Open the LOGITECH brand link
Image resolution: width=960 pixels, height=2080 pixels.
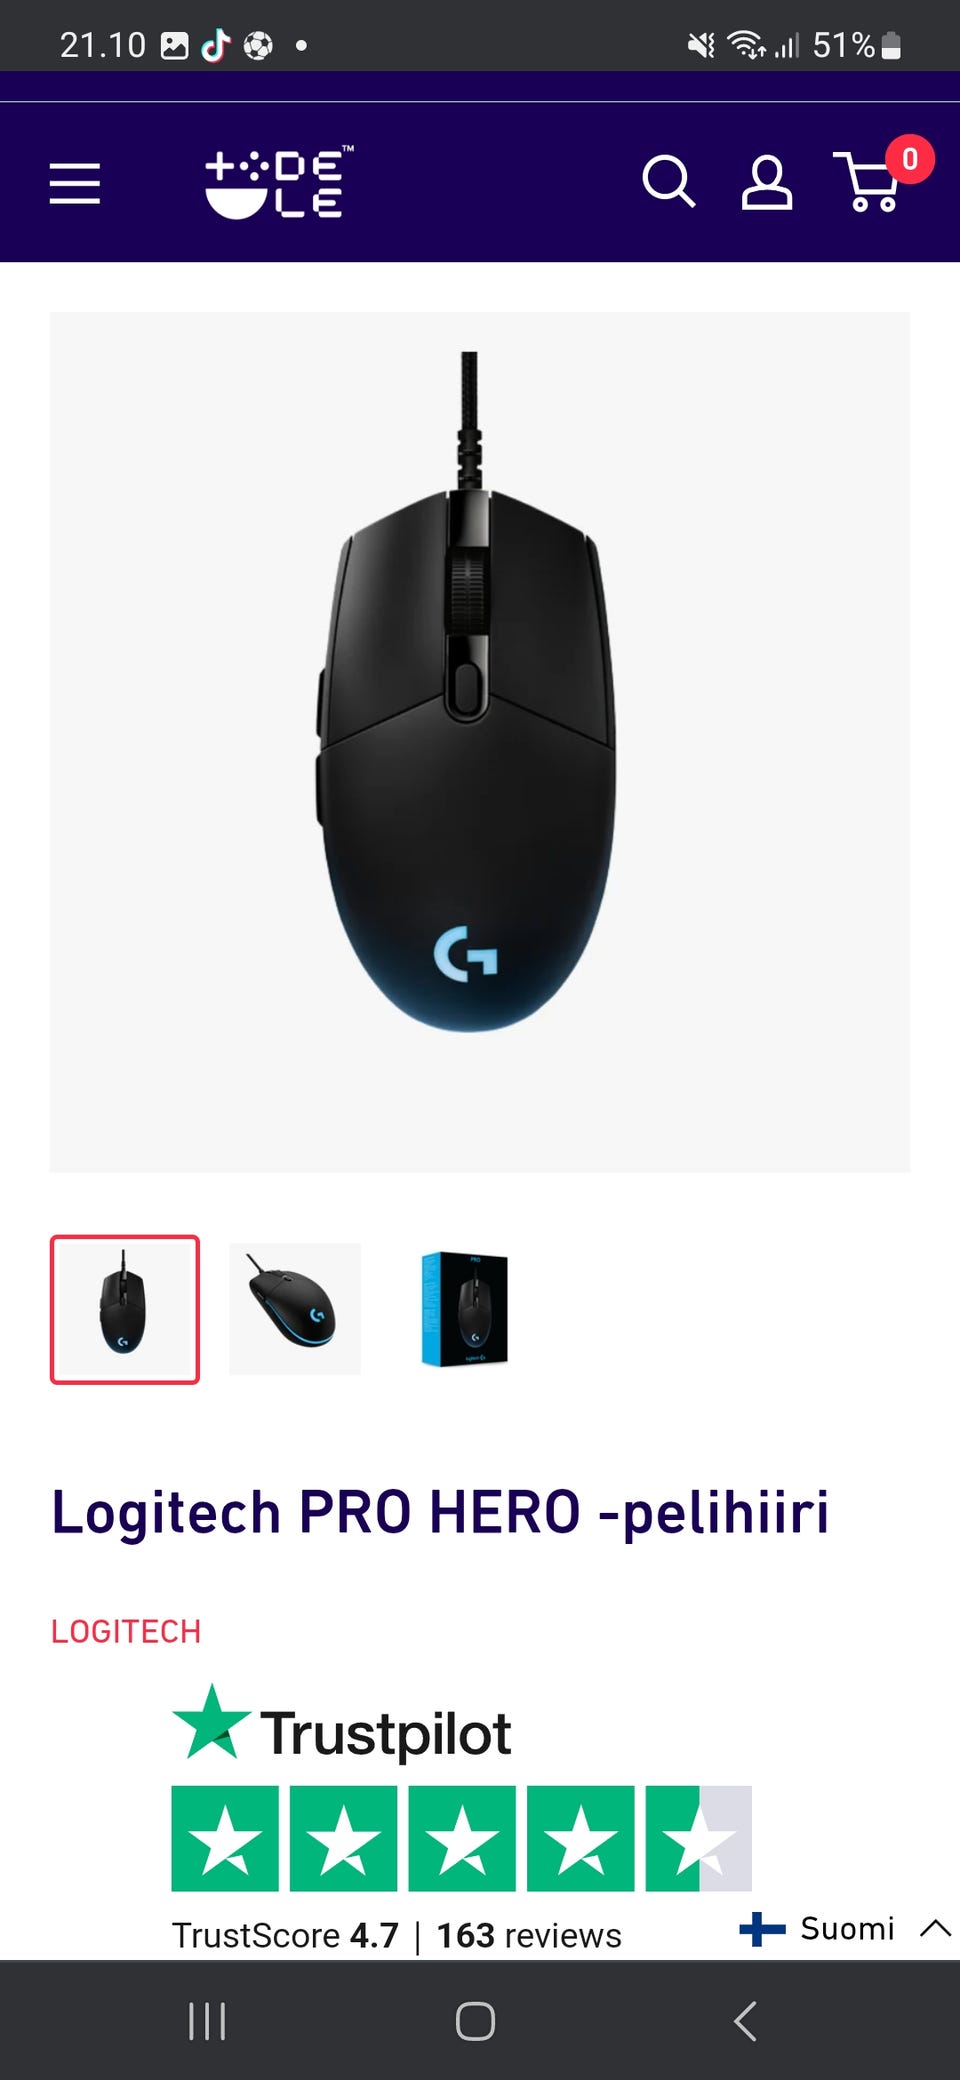point(126,1631)
